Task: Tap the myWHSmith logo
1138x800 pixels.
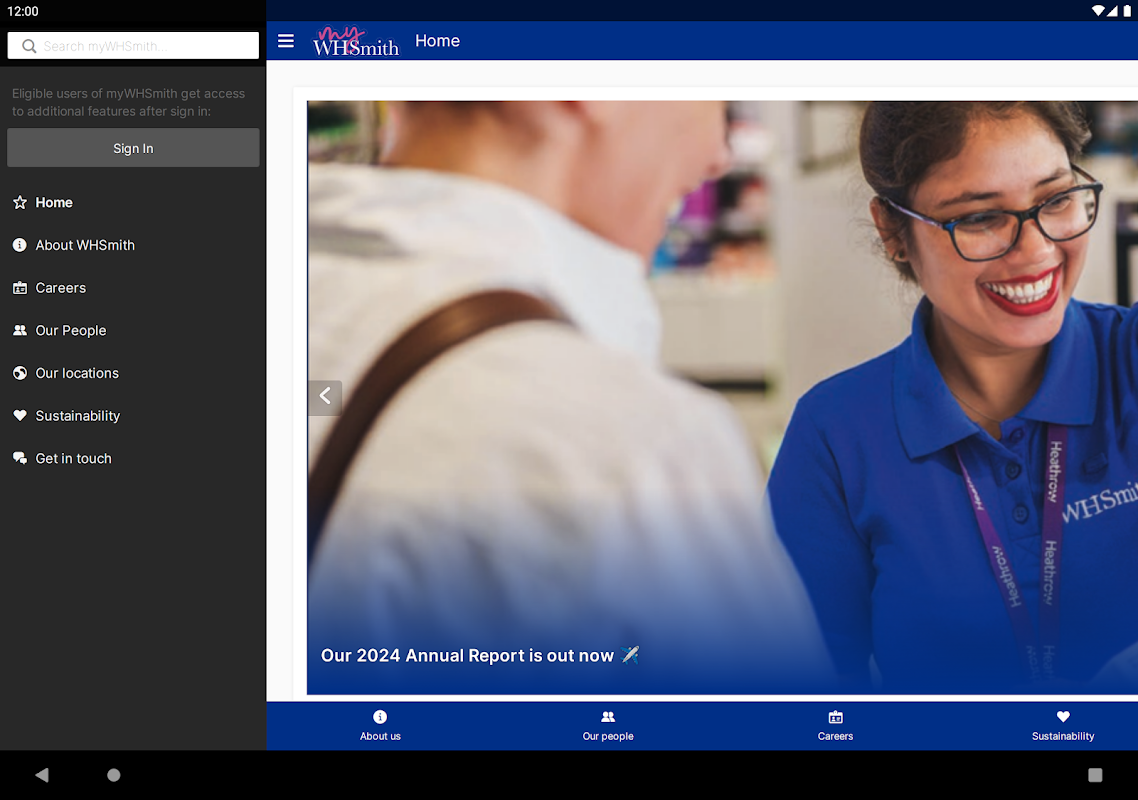Action: tap(356, 41)
